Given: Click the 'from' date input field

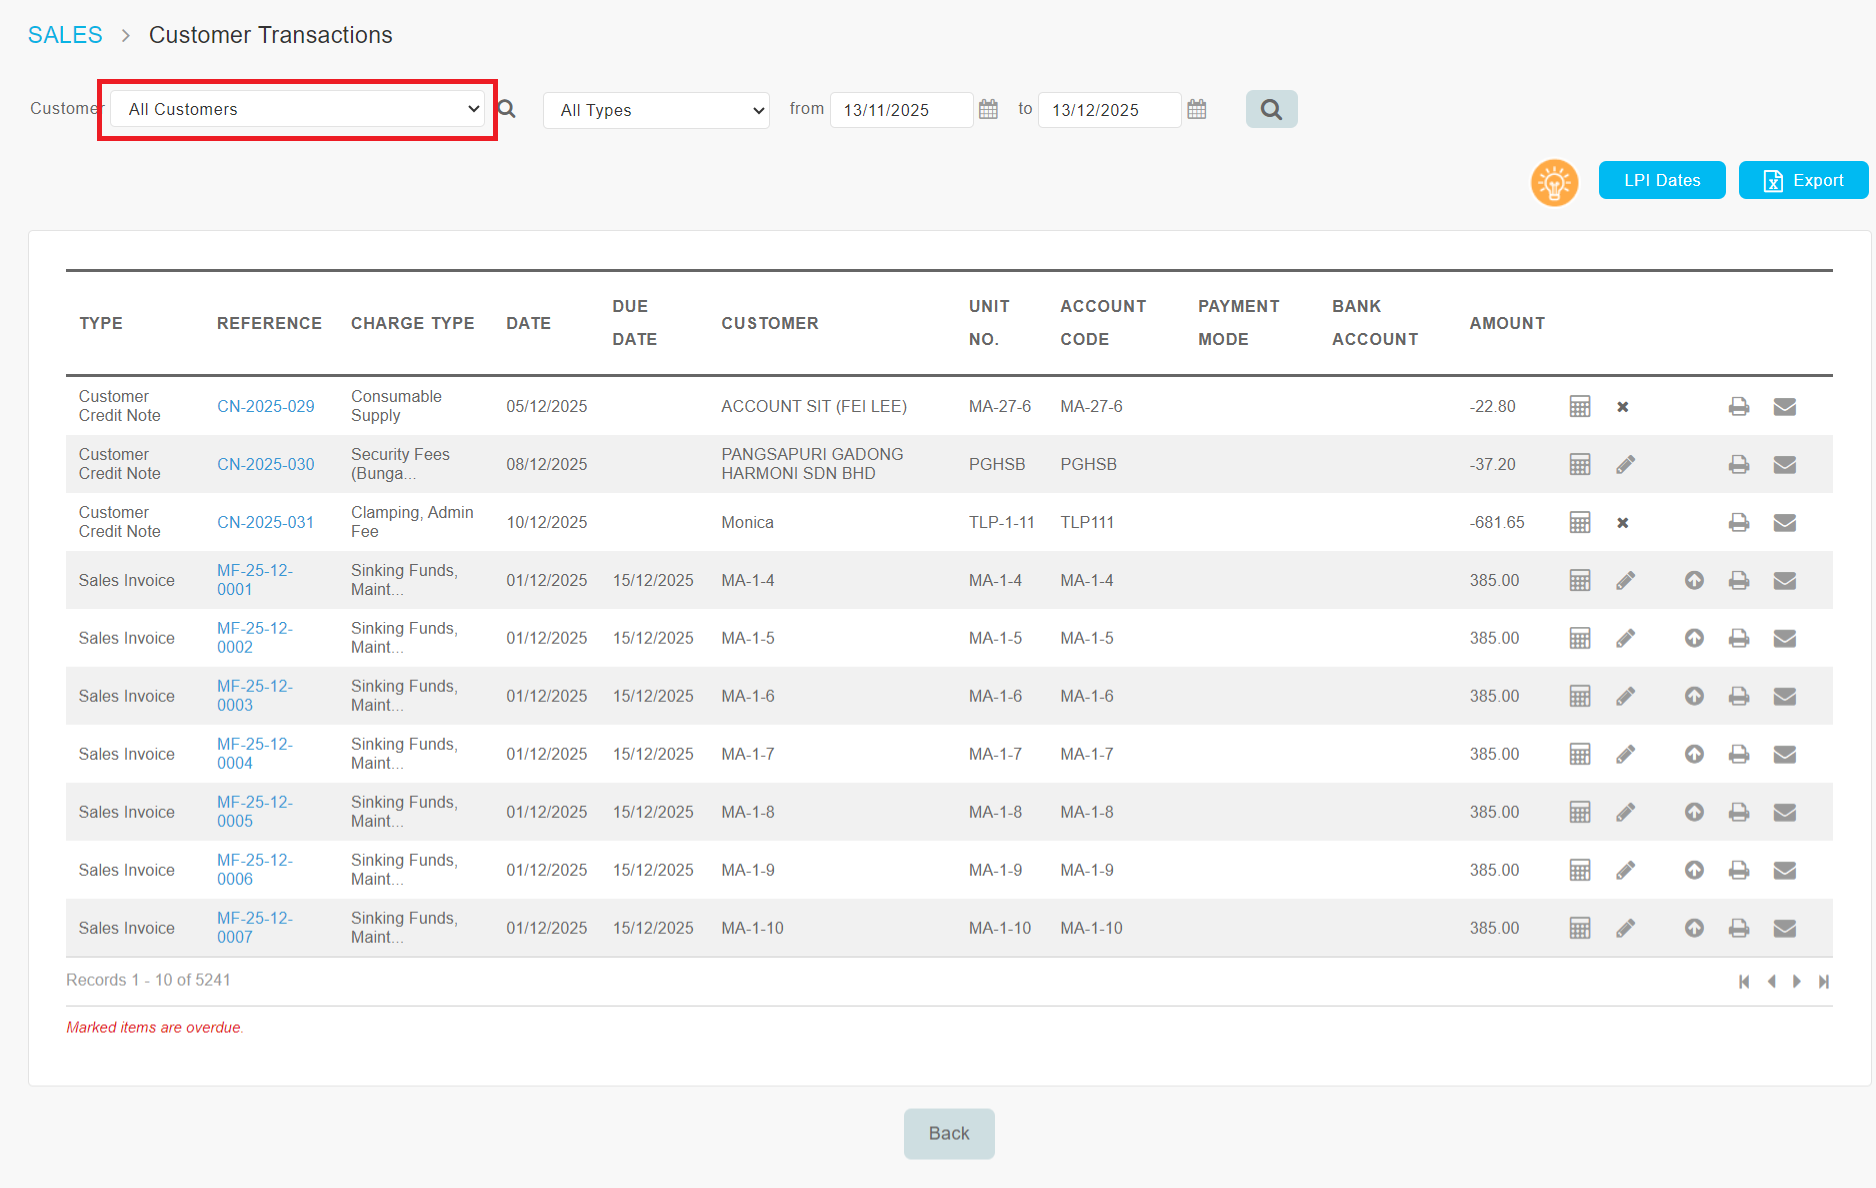Looking at the screenshot, I should [900, 110].
